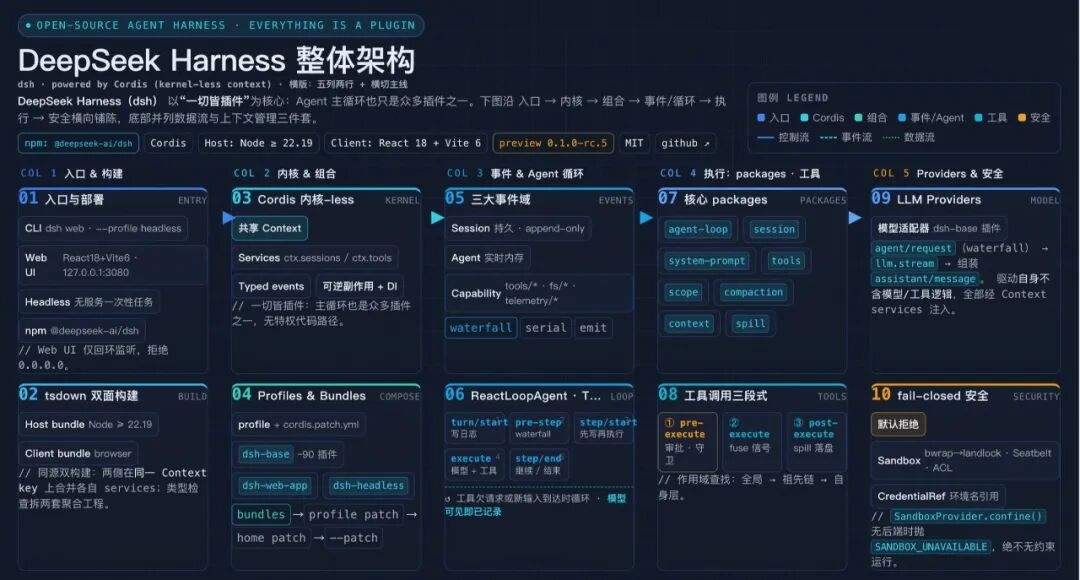1080x580 pixels.
Task: Click the Client: React 18 + Vite 6 badge
Action: 406,143
